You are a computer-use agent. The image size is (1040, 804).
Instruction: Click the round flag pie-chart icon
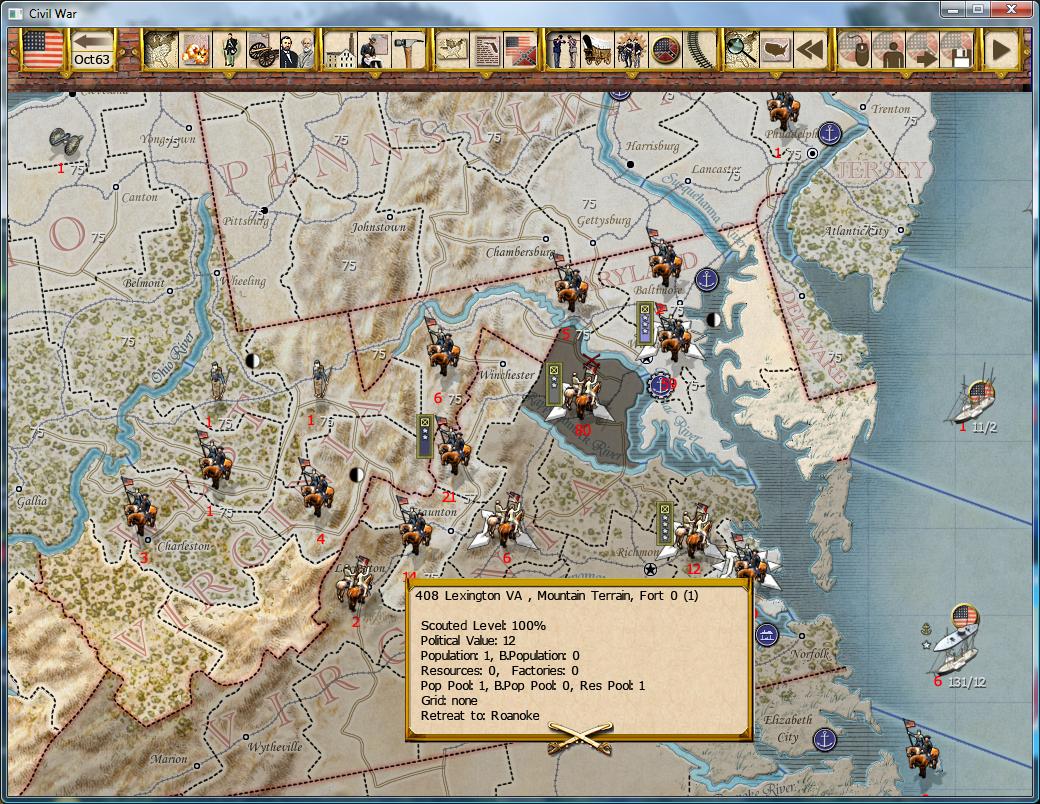pos(666,49)
